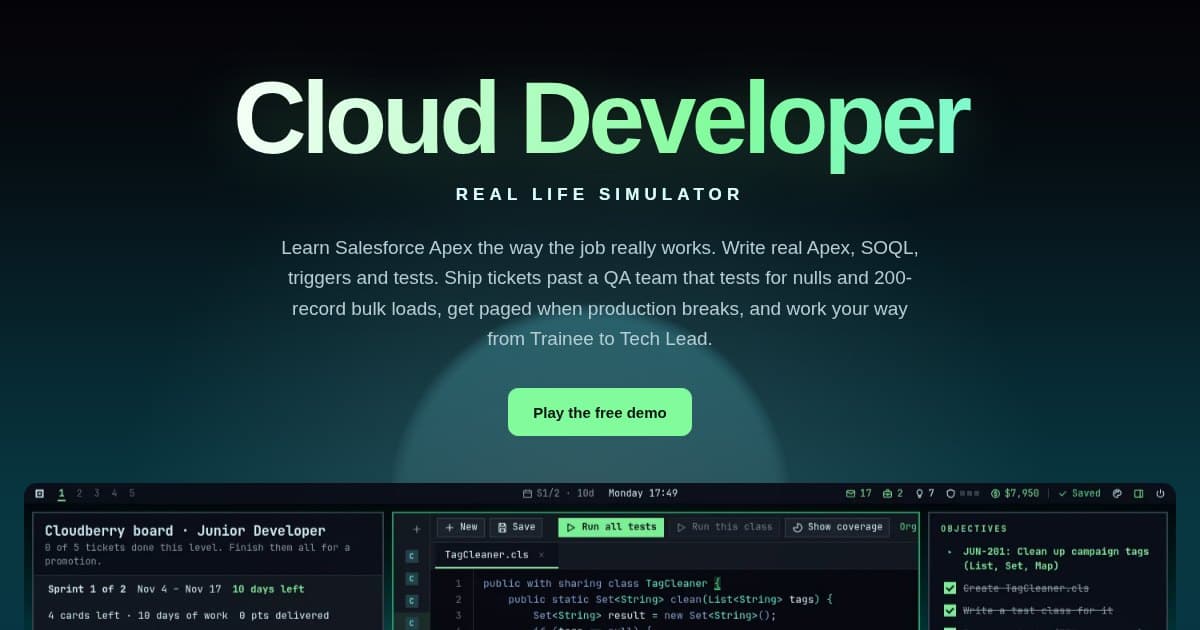Screen dimensions: 1200x630
Task: Add a file with the plus icon
Action: click(416, 528)
